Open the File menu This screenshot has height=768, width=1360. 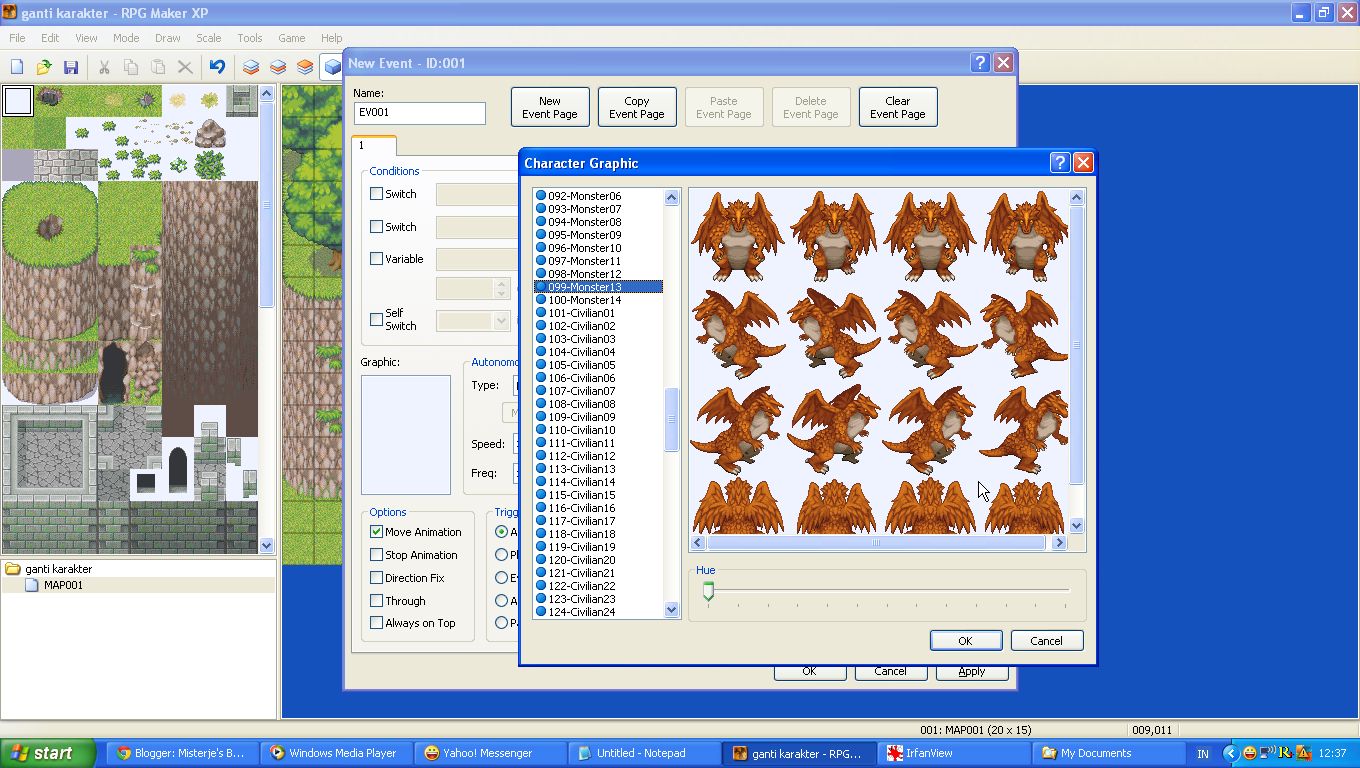click(17, 38)
